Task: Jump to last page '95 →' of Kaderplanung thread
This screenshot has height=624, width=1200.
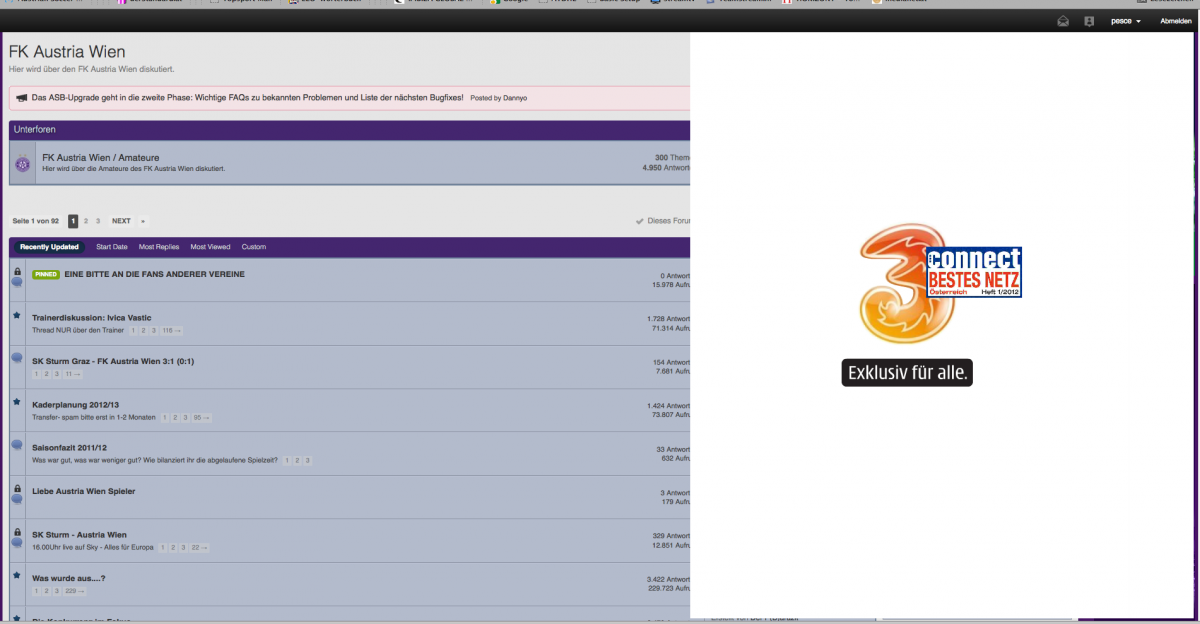Action: pyautogui.click(x=201, y=417)
